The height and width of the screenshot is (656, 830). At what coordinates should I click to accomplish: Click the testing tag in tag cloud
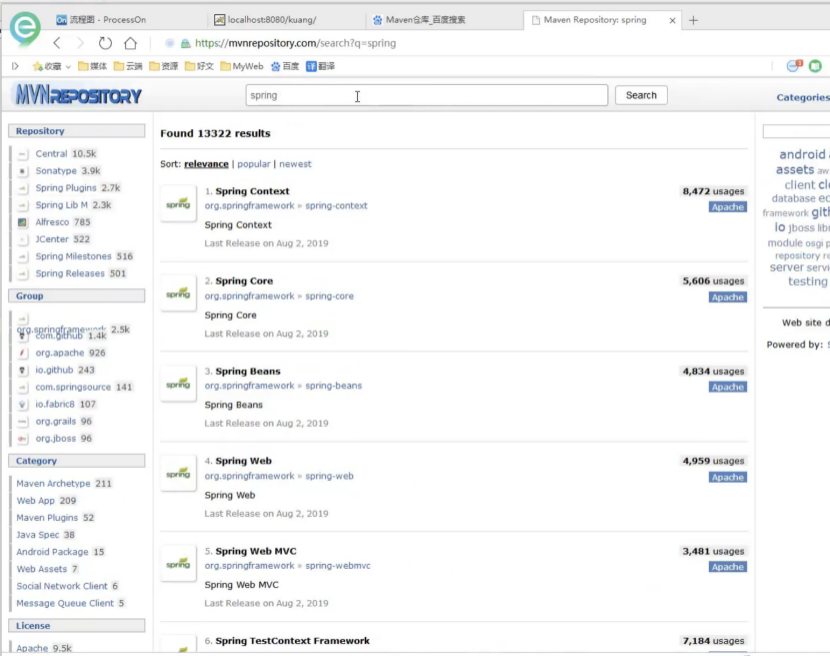[x=807, y=282]
